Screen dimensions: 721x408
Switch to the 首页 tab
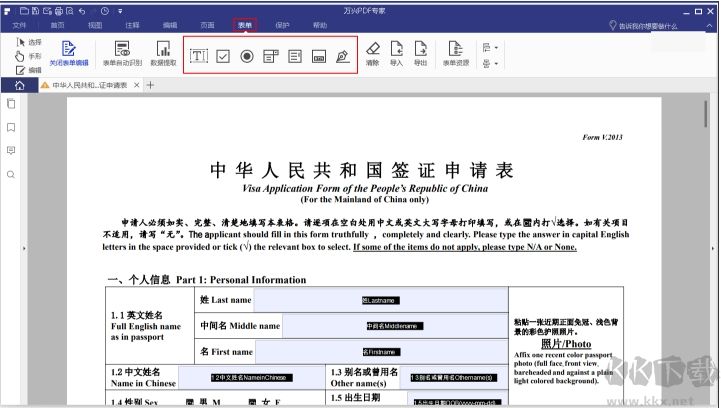[x=57, y=25]
